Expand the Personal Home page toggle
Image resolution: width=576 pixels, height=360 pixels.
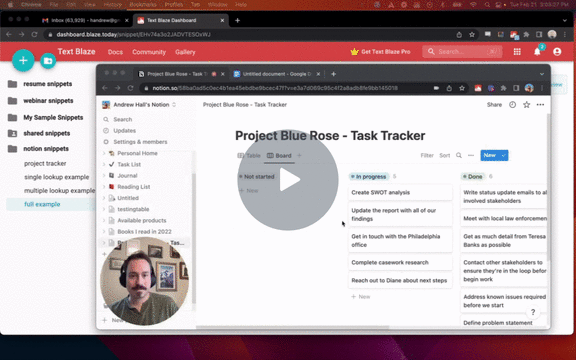pos(104,153)
